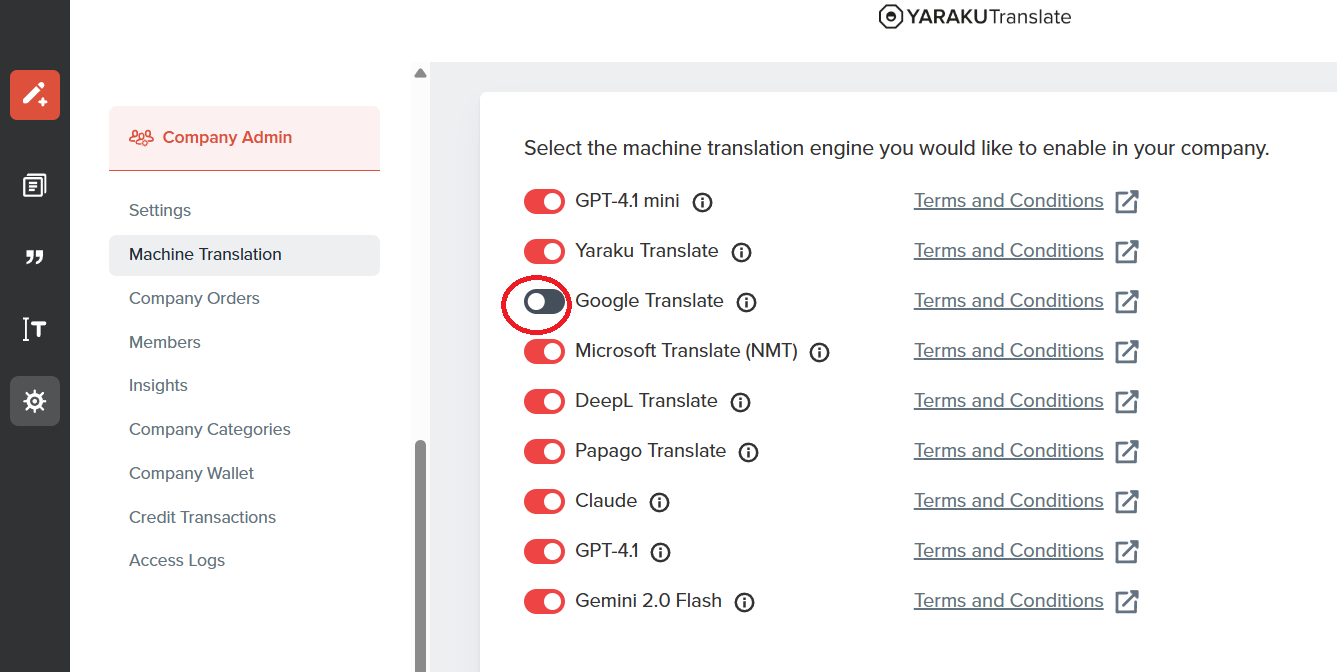The image size is (1337, 672).
Task: Click info icon next to GPT-4.1 mini
Action: [703, 202]
